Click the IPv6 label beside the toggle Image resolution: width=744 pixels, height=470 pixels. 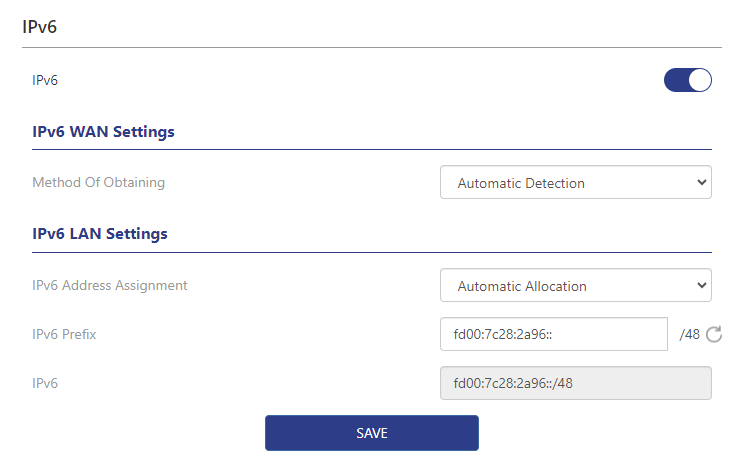[45, 80]
